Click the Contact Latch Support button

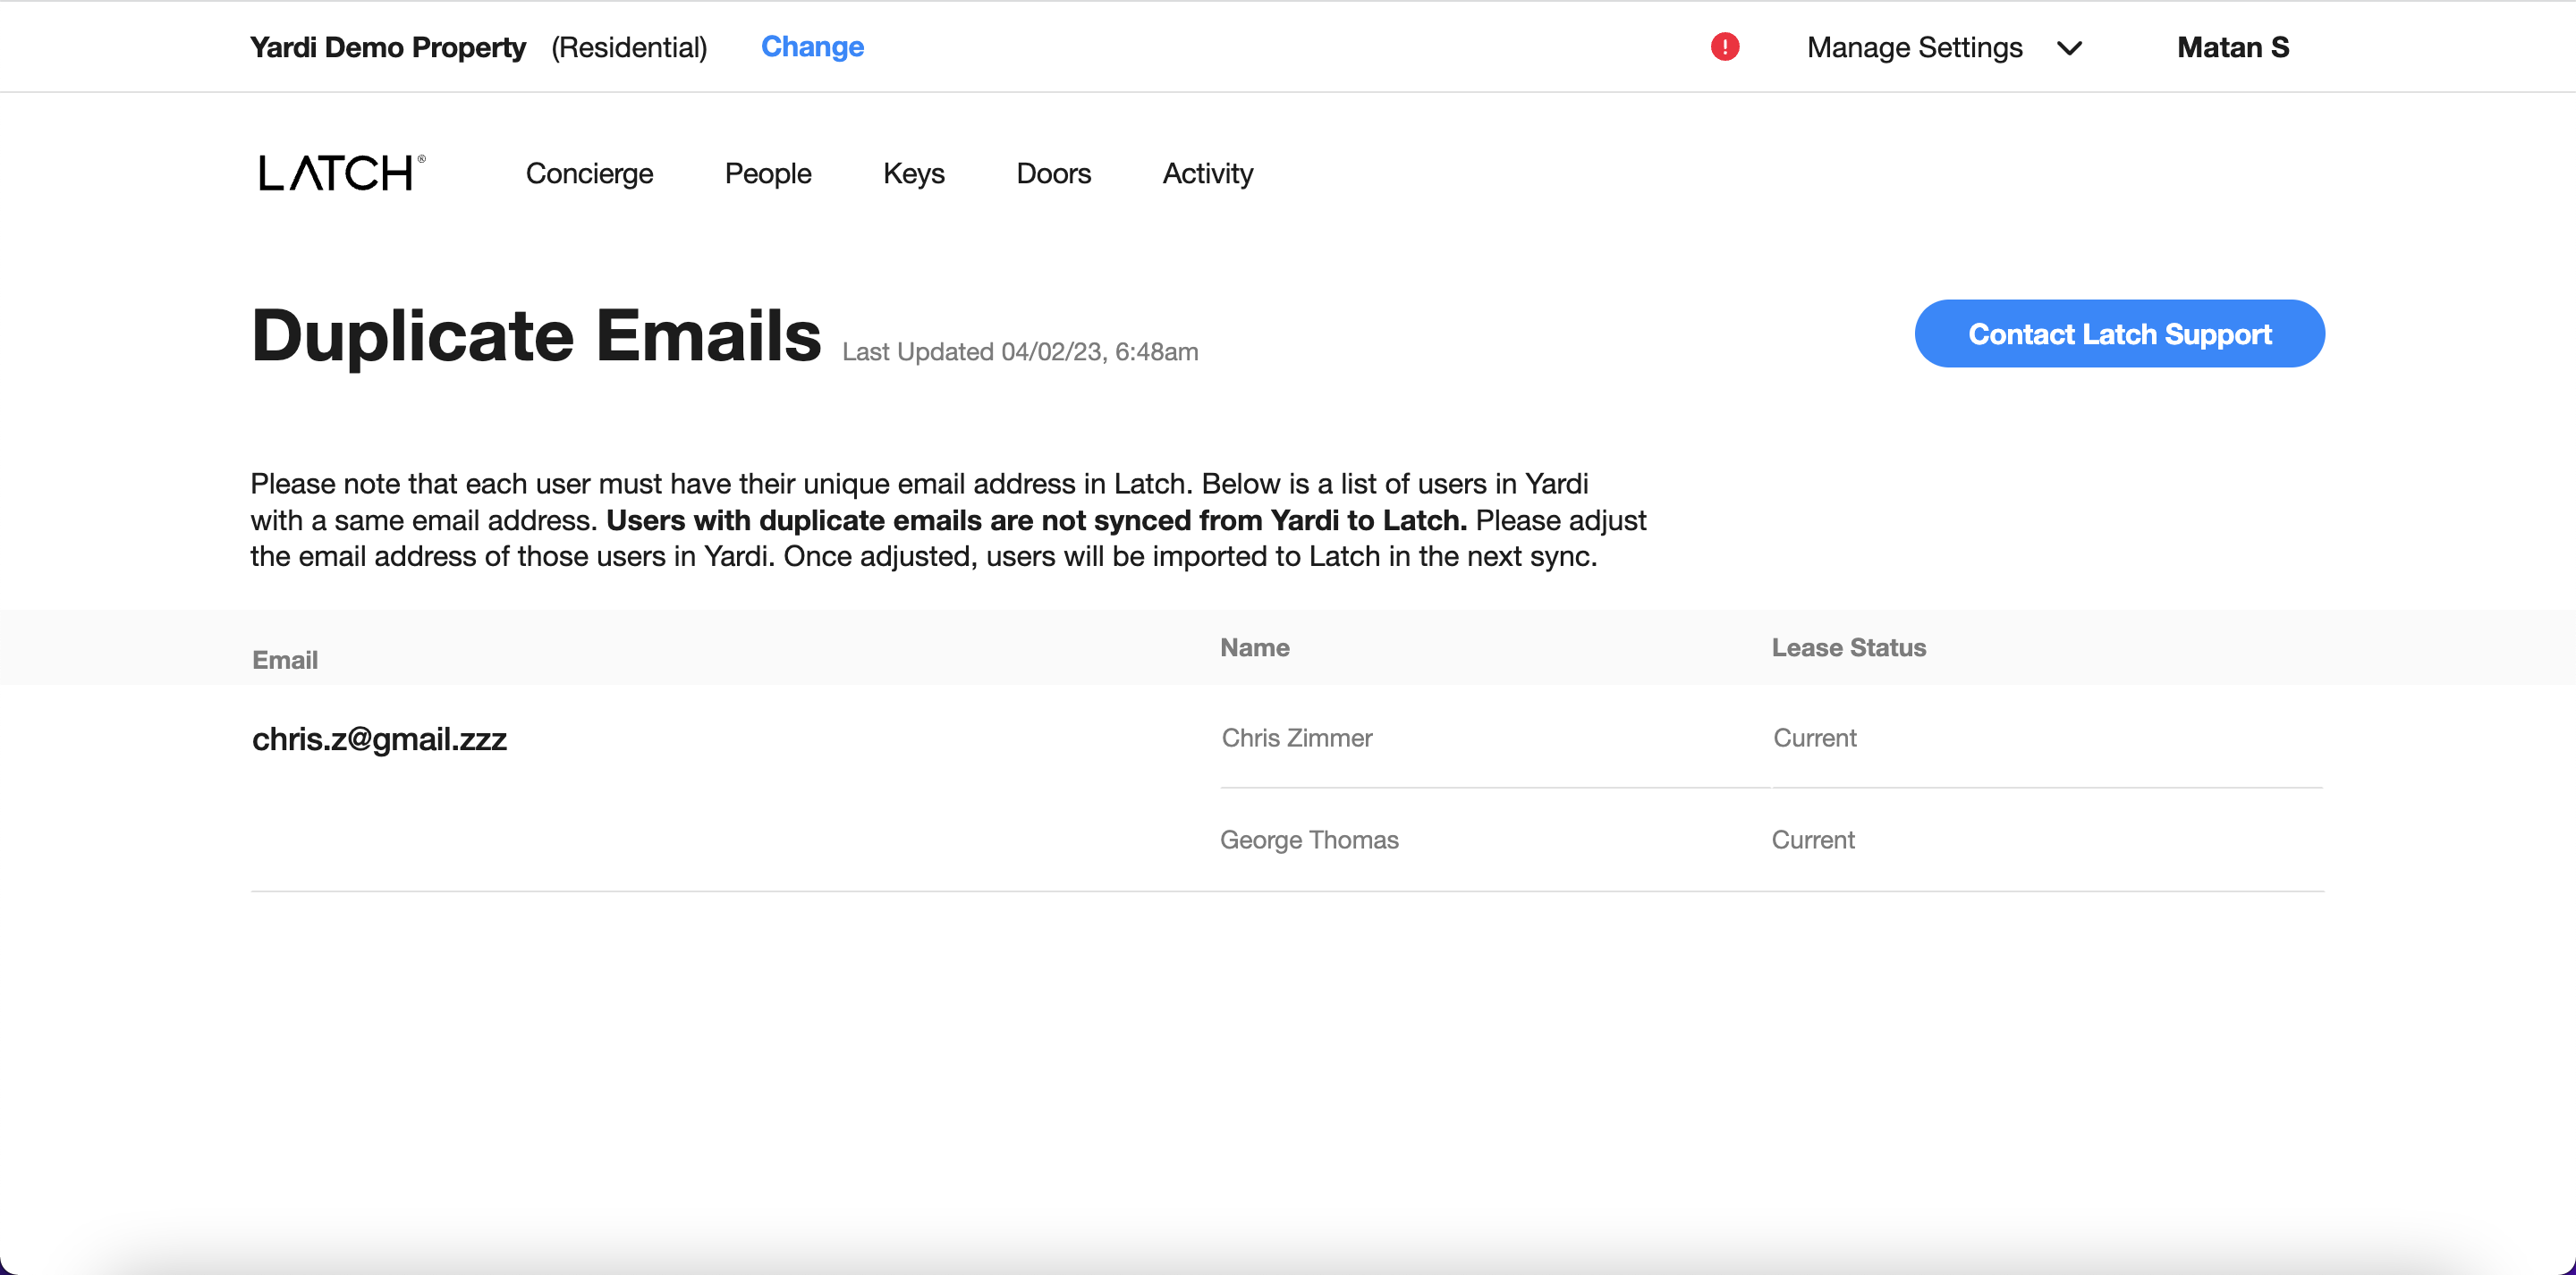2119,333
